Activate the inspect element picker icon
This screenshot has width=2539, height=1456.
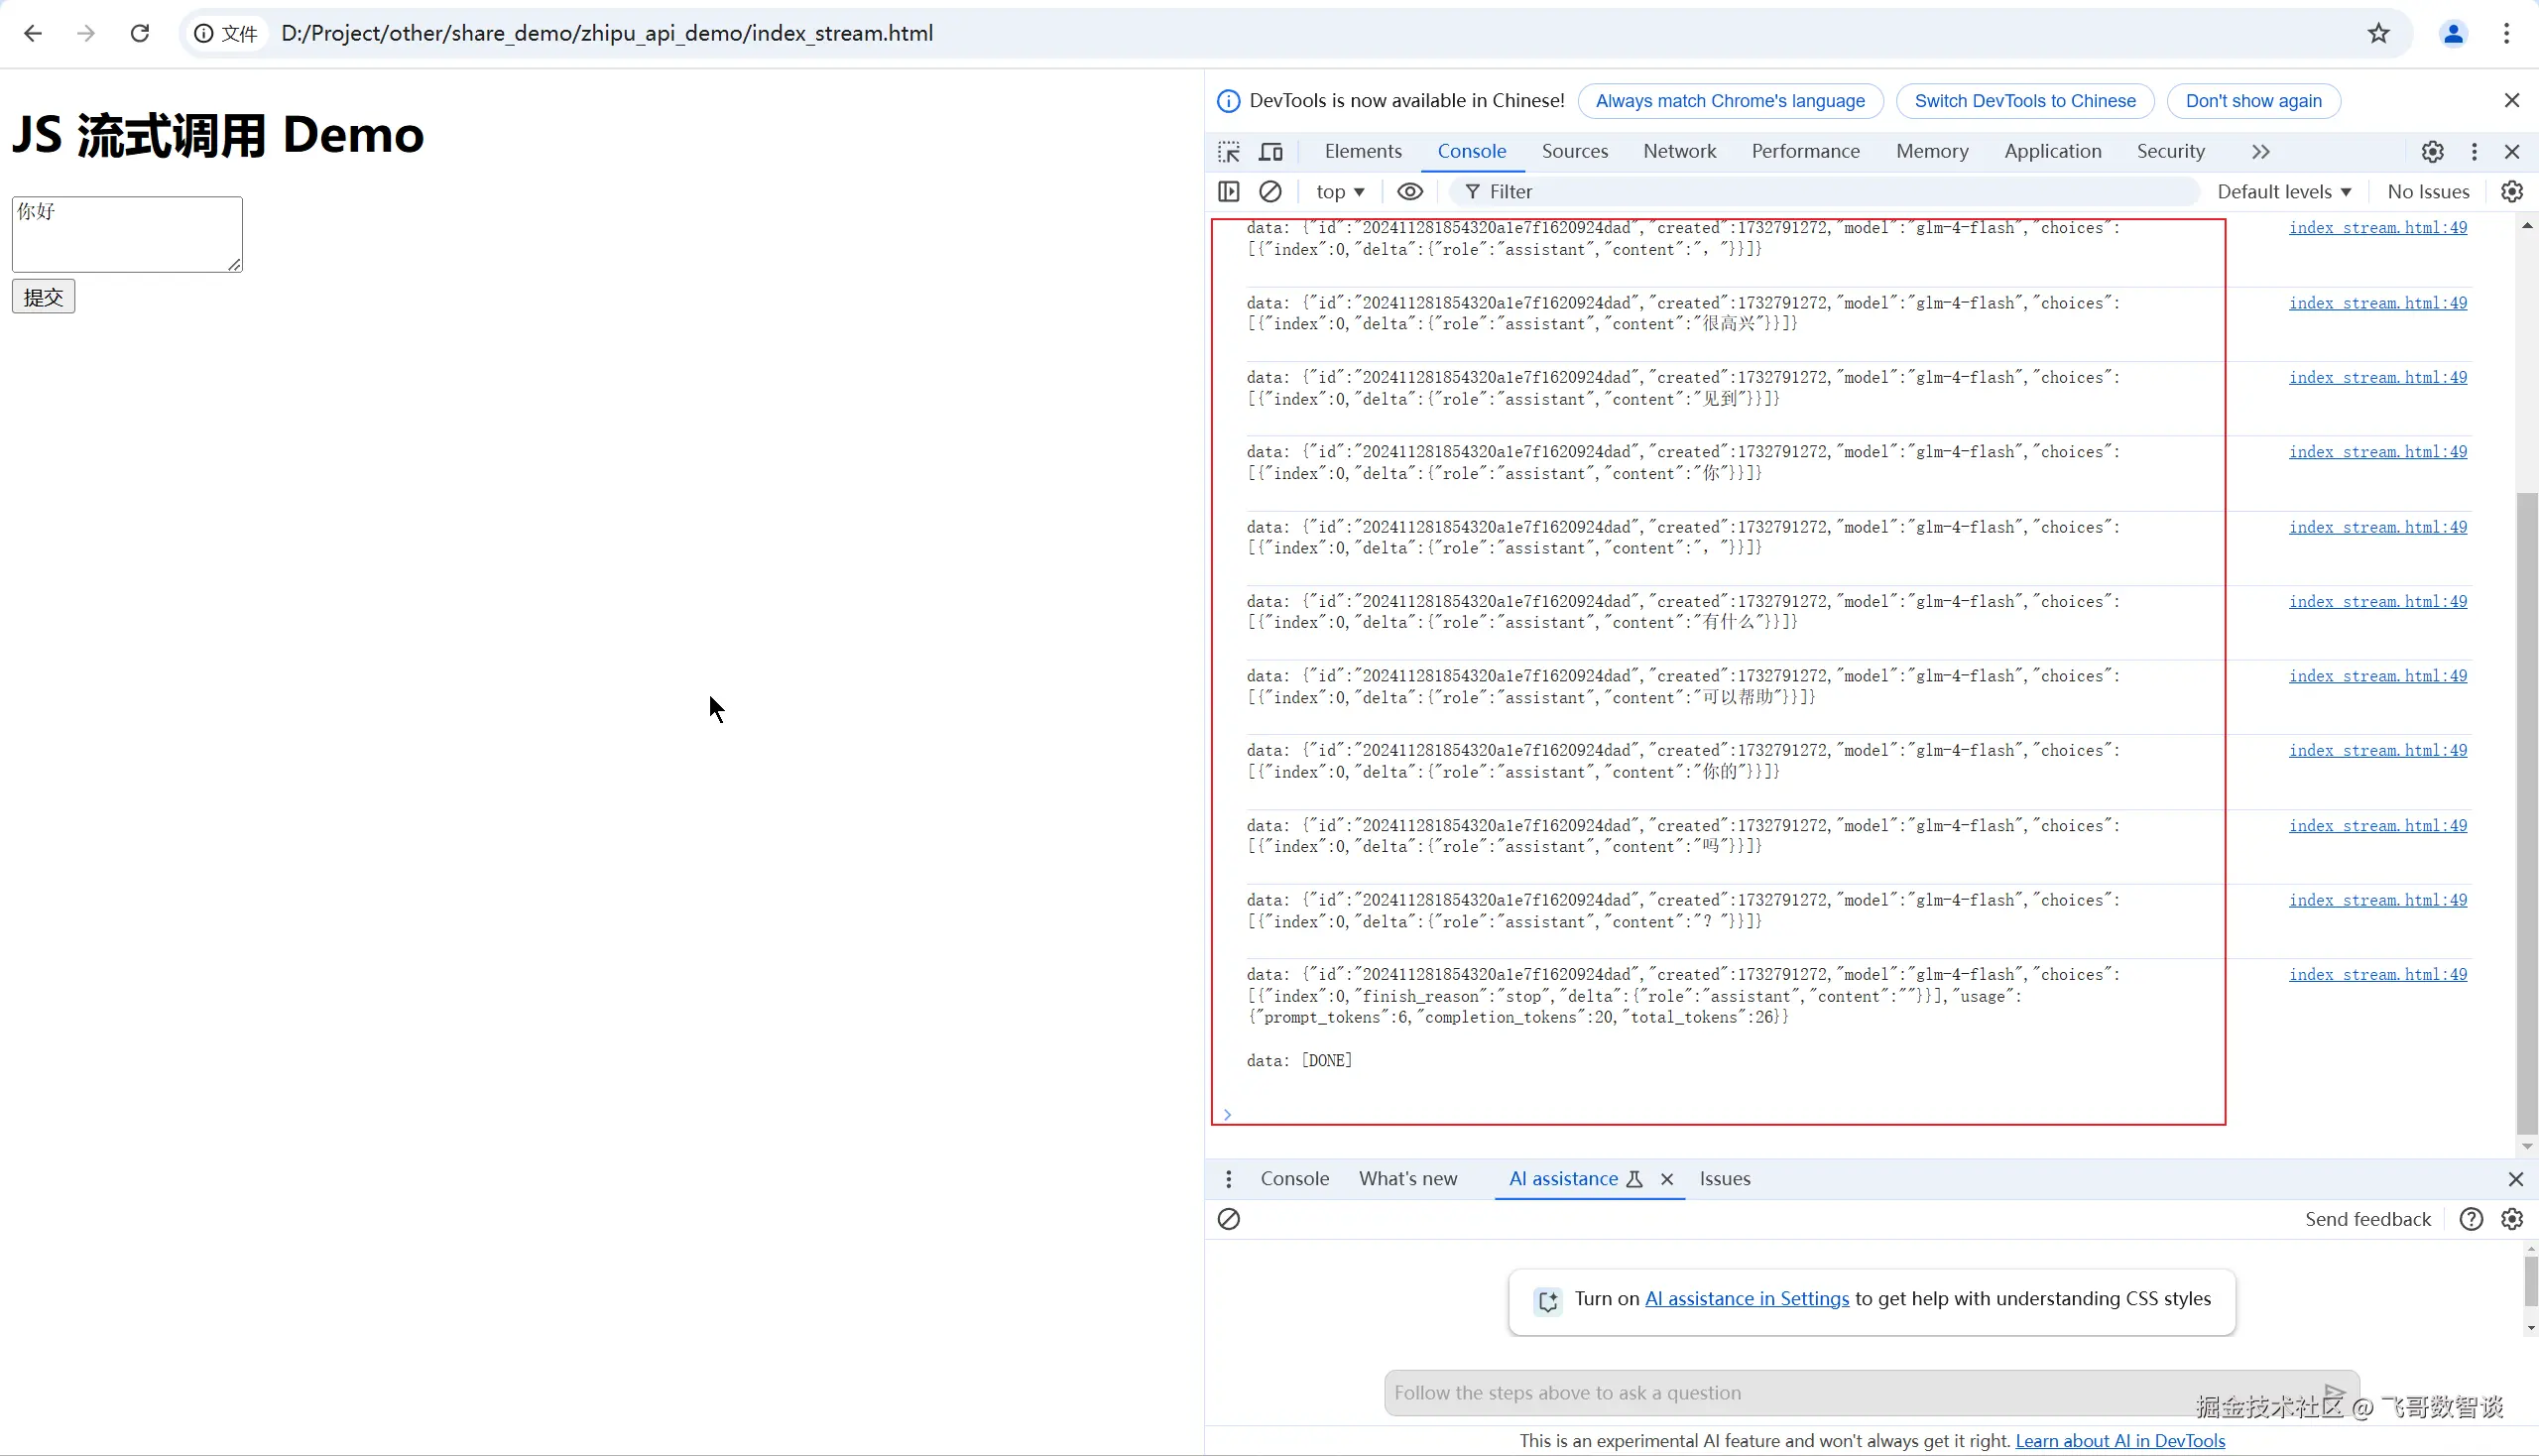1229,151
